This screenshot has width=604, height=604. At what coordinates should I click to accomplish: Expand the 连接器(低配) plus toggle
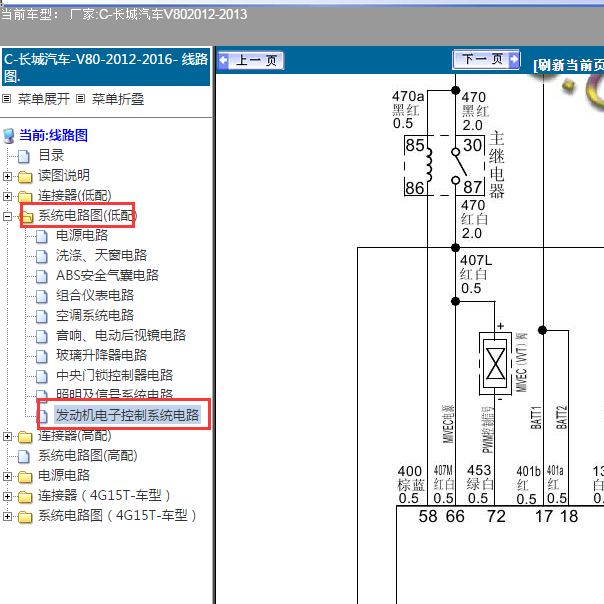pyautogui.click(x=7, y=196)
